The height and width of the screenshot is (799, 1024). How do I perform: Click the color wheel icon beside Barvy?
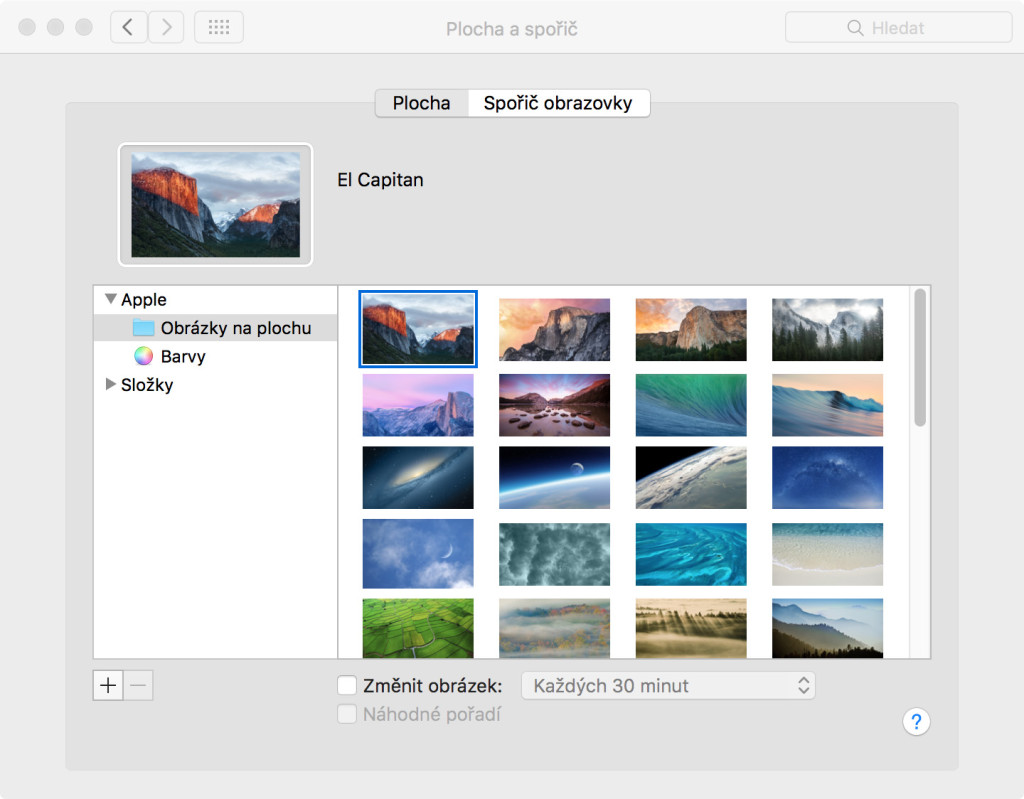click(x=144, y=356)
